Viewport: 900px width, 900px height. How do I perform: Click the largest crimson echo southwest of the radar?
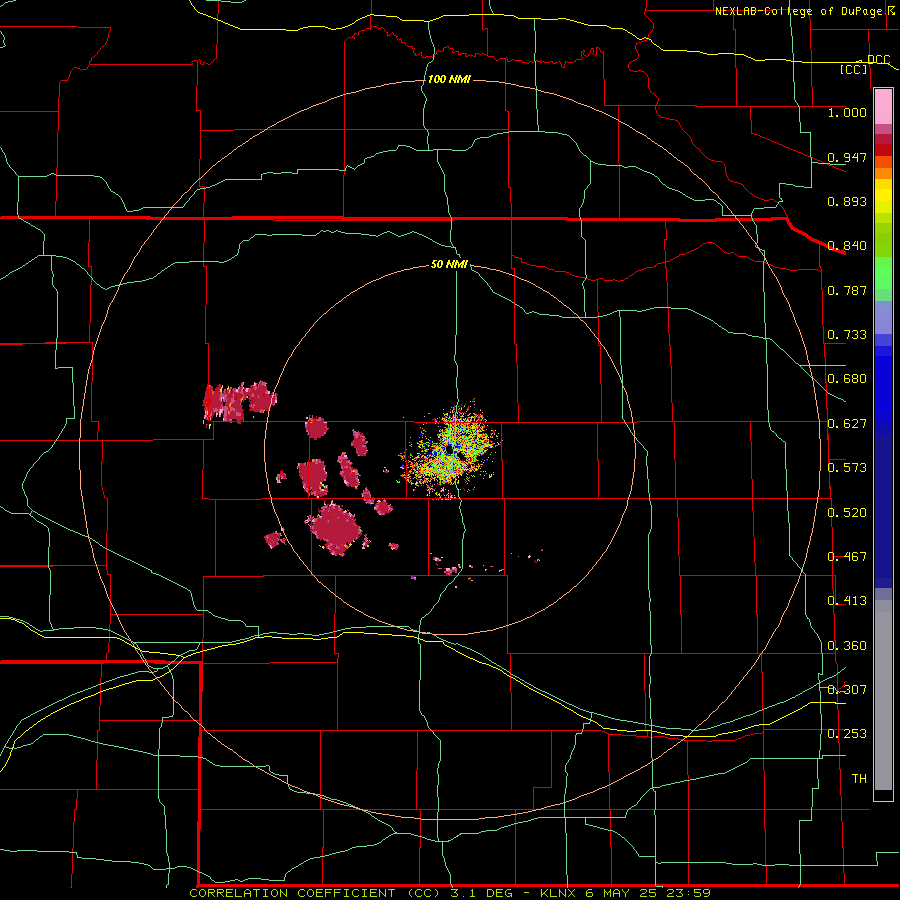pos(335,529)
